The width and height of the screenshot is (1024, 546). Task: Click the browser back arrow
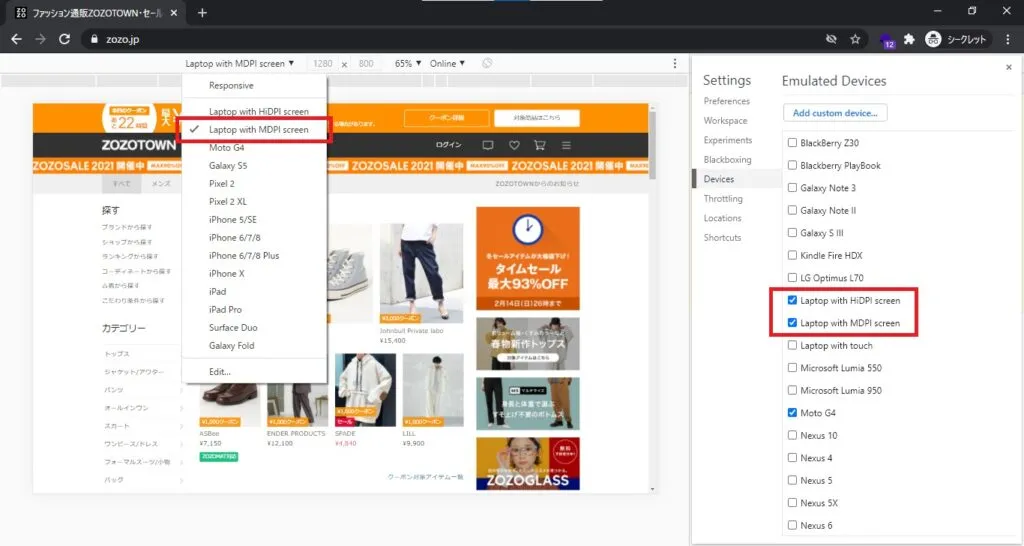[x=16, y=39]
